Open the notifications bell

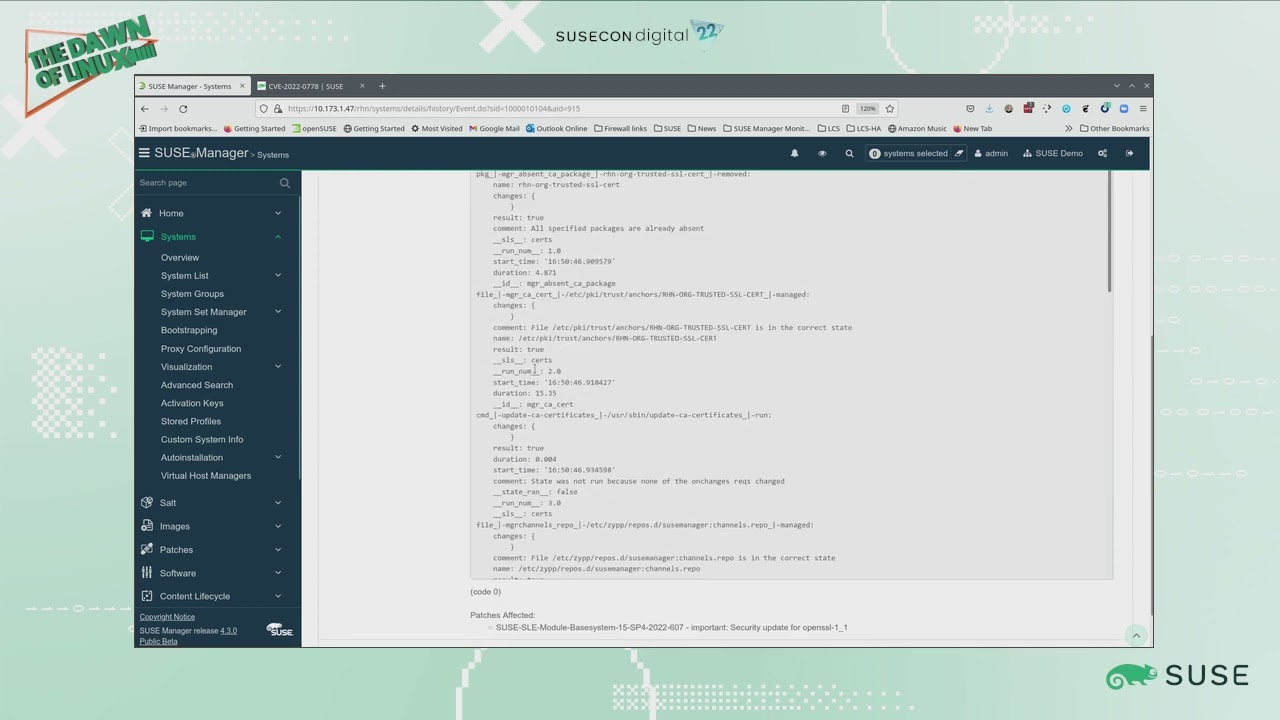coord(795,153)
